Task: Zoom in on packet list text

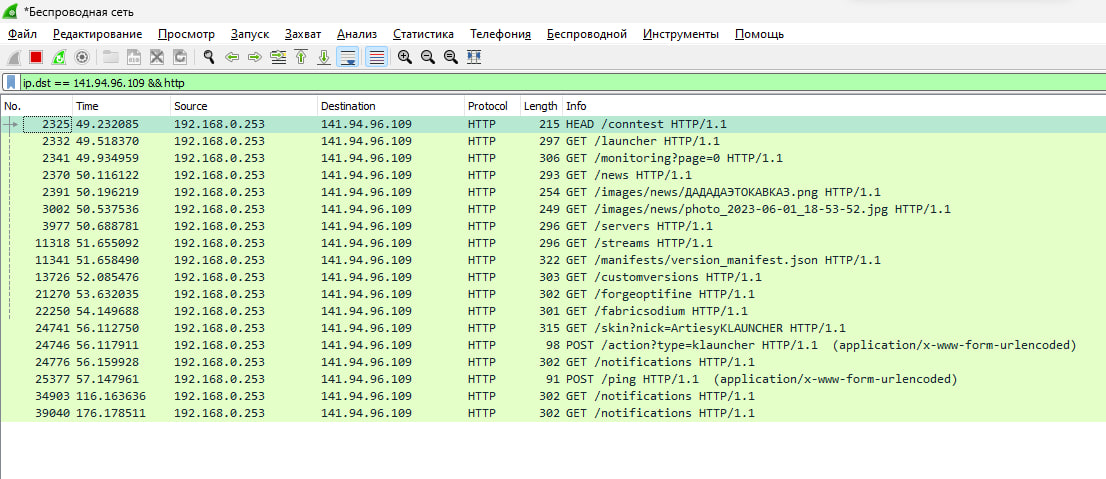Action: 405,57
